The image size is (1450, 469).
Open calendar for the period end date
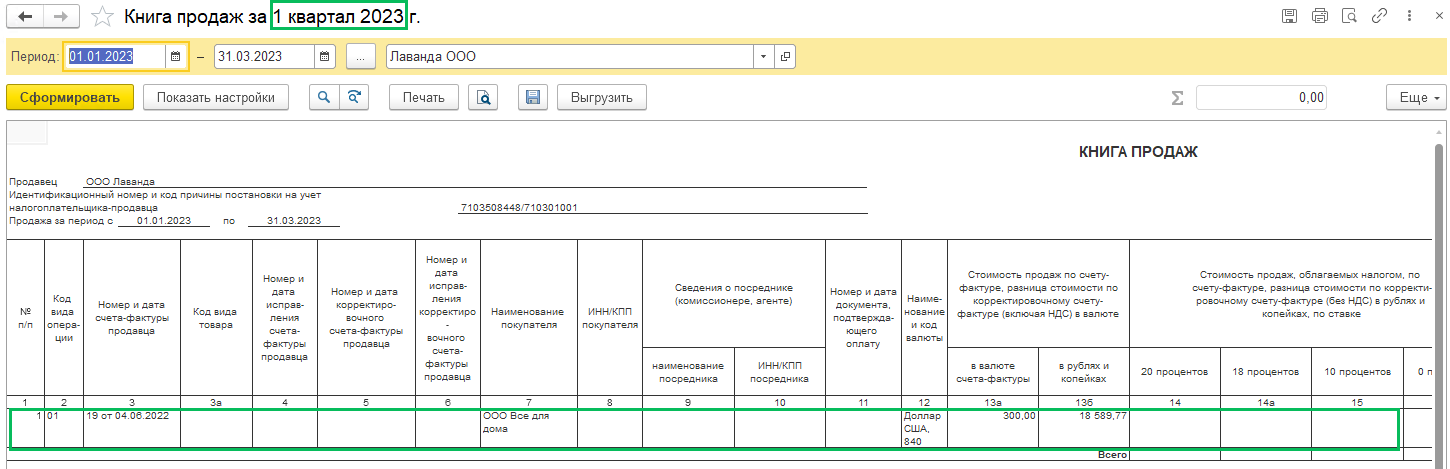[x=325, y=57]
